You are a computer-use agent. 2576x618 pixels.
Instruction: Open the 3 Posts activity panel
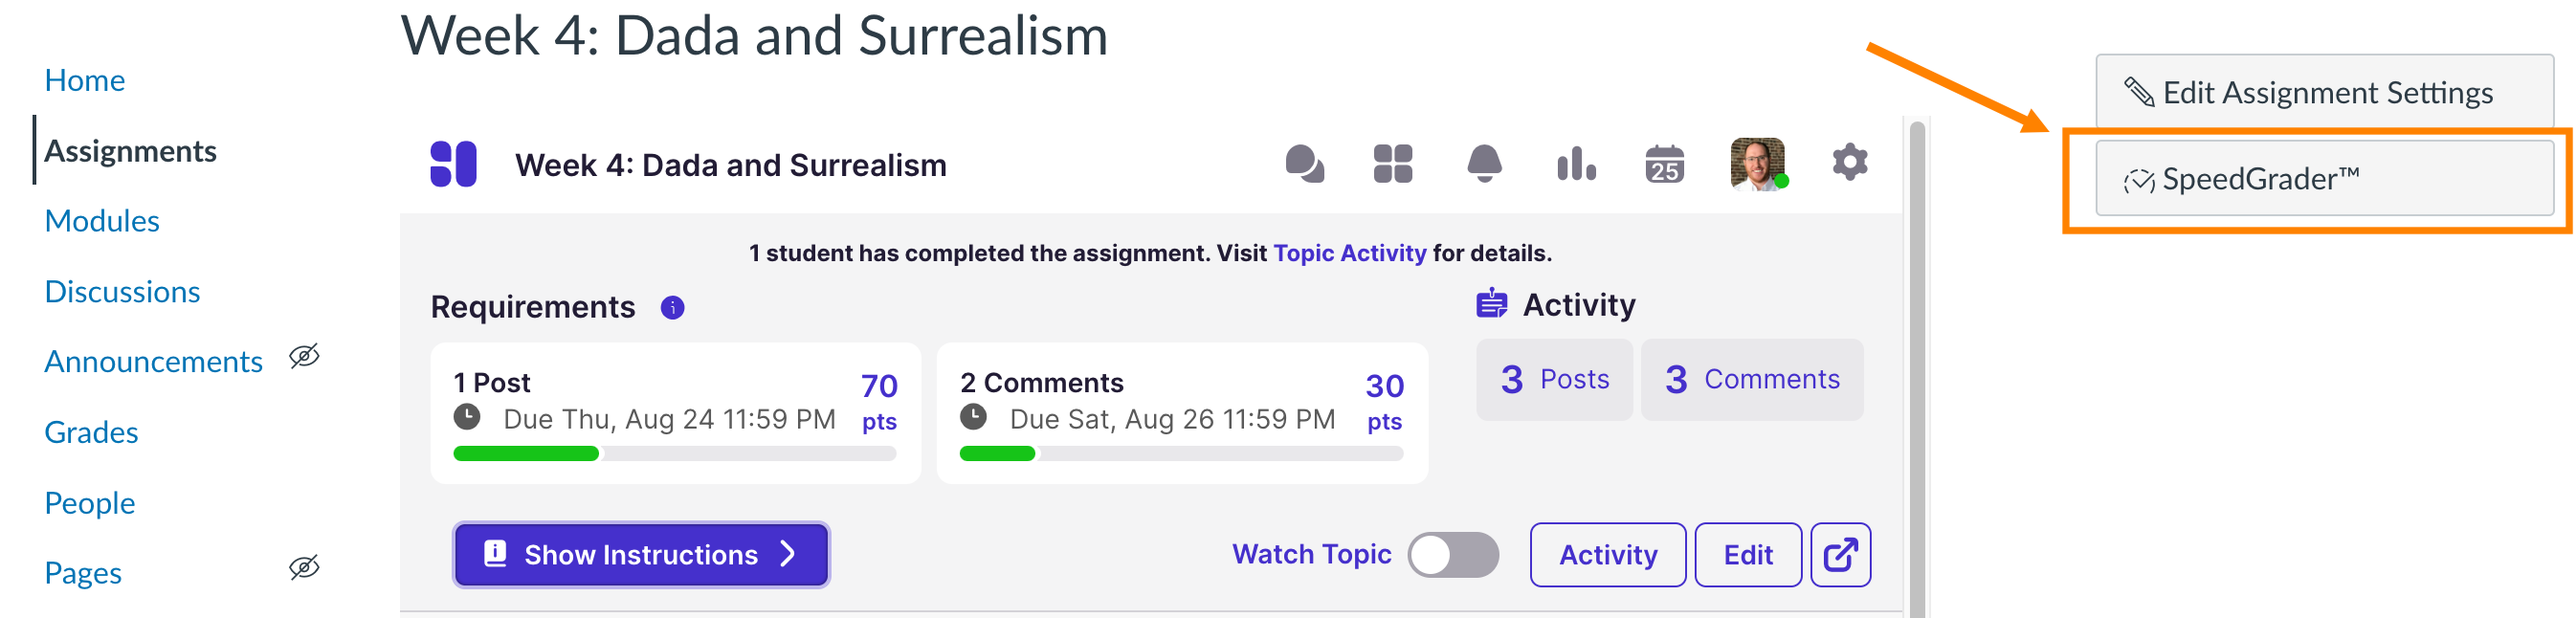click(1554, 380)
